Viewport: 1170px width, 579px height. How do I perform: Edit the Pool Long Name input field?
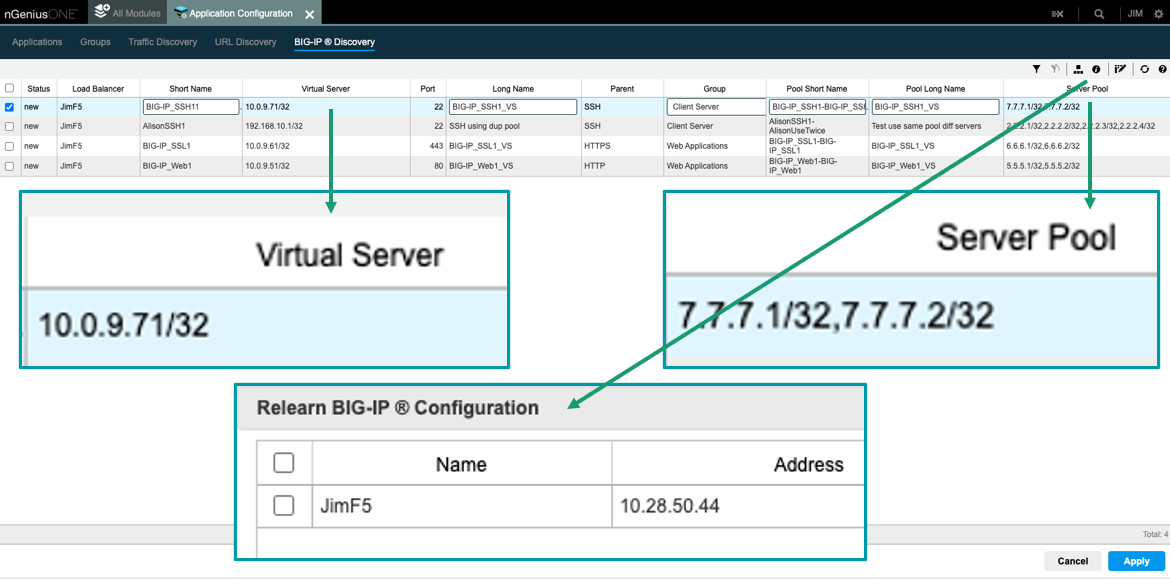point(936,107)
